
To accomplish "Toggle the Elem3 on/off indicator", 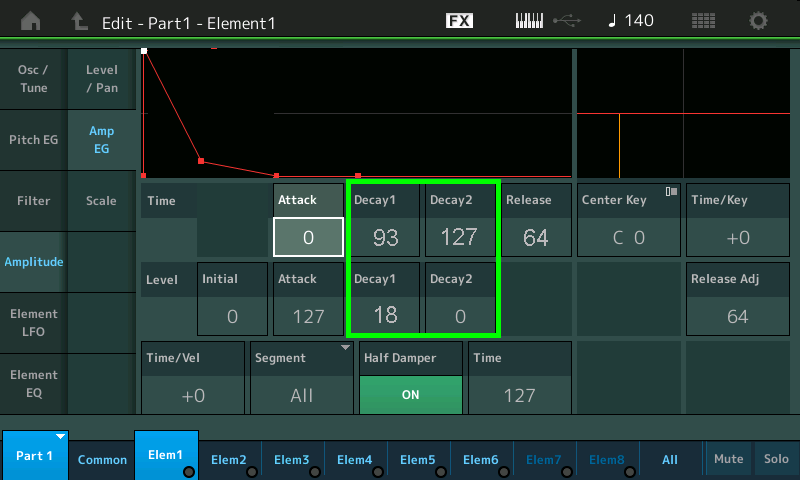I will point(315,472).
